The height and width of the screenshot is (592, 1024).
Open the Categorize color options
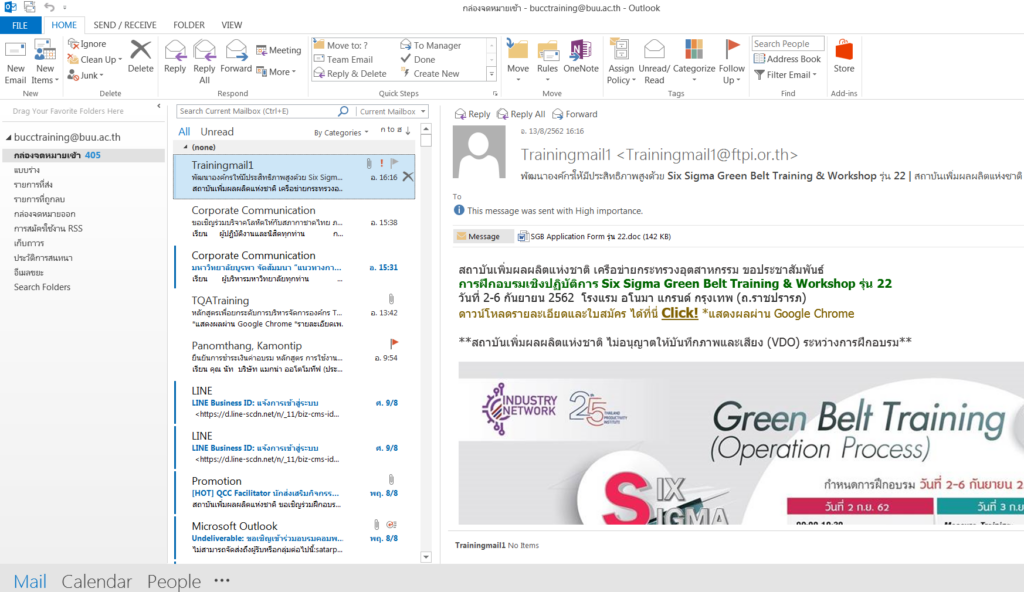tap(693, 60)
